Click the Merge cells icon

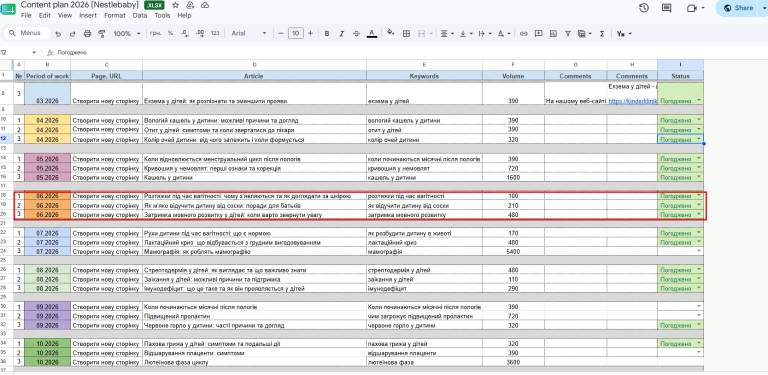[x=421, y=34]
